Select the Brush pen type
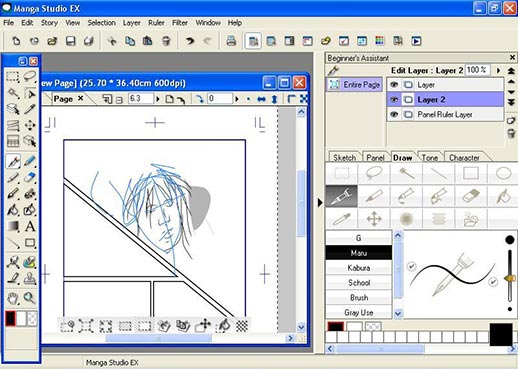 [359, 297]
